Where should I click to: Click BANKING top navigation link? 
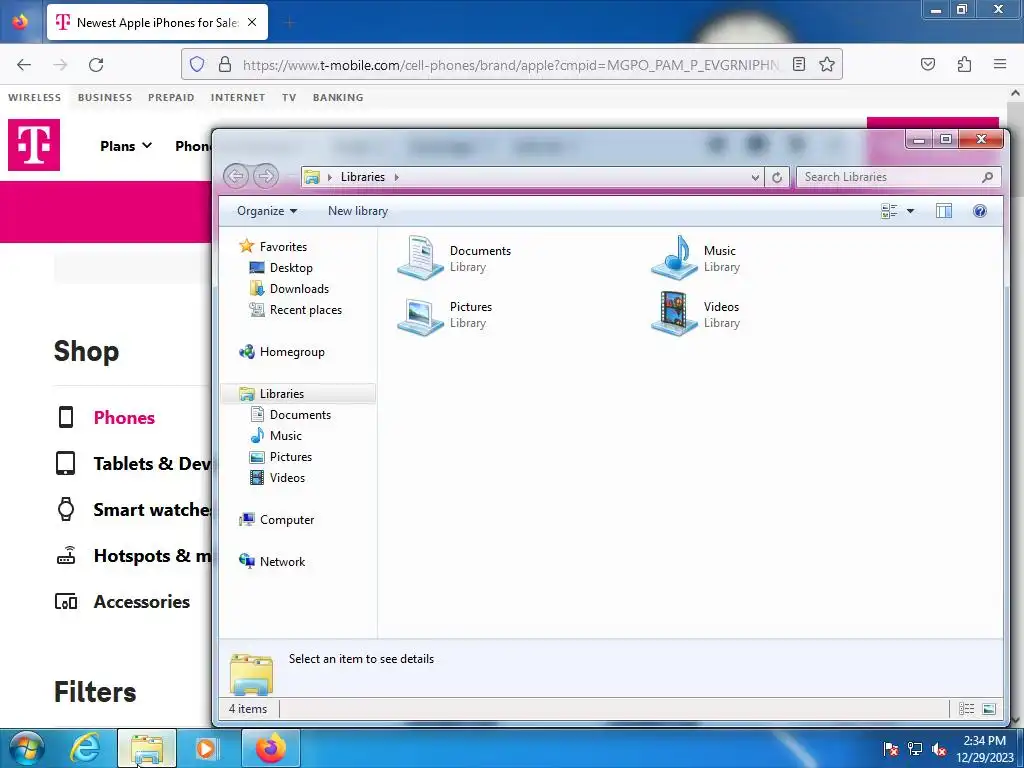338,97
